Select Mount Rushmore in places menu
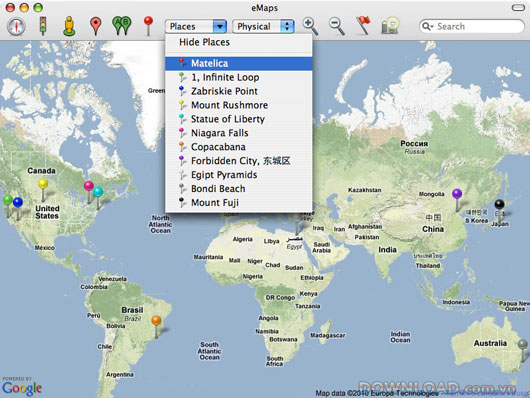This screenshot has width=530, height=398. (239, 105)
